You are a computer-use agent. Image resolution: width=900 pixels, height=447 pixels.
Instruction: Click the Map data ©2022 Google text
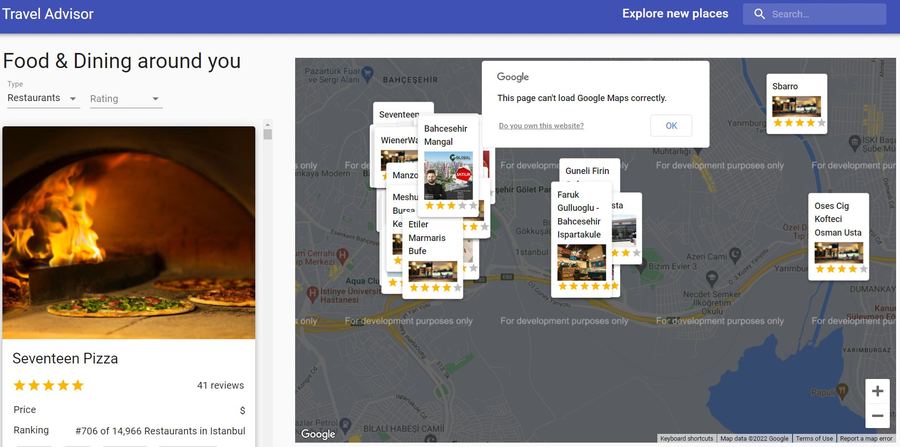click(754, 438)
